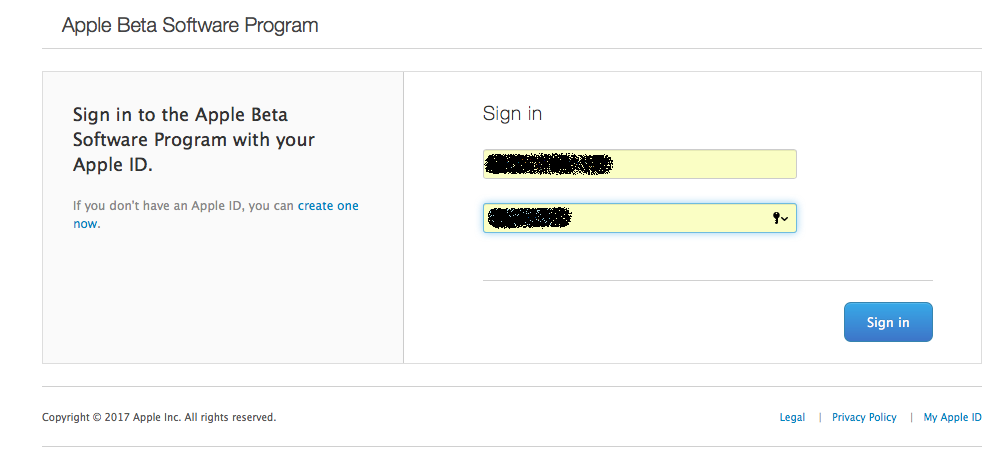Go to My Apple ID footer link
This screenshot has width=1004, height=468.
point(952,417)
